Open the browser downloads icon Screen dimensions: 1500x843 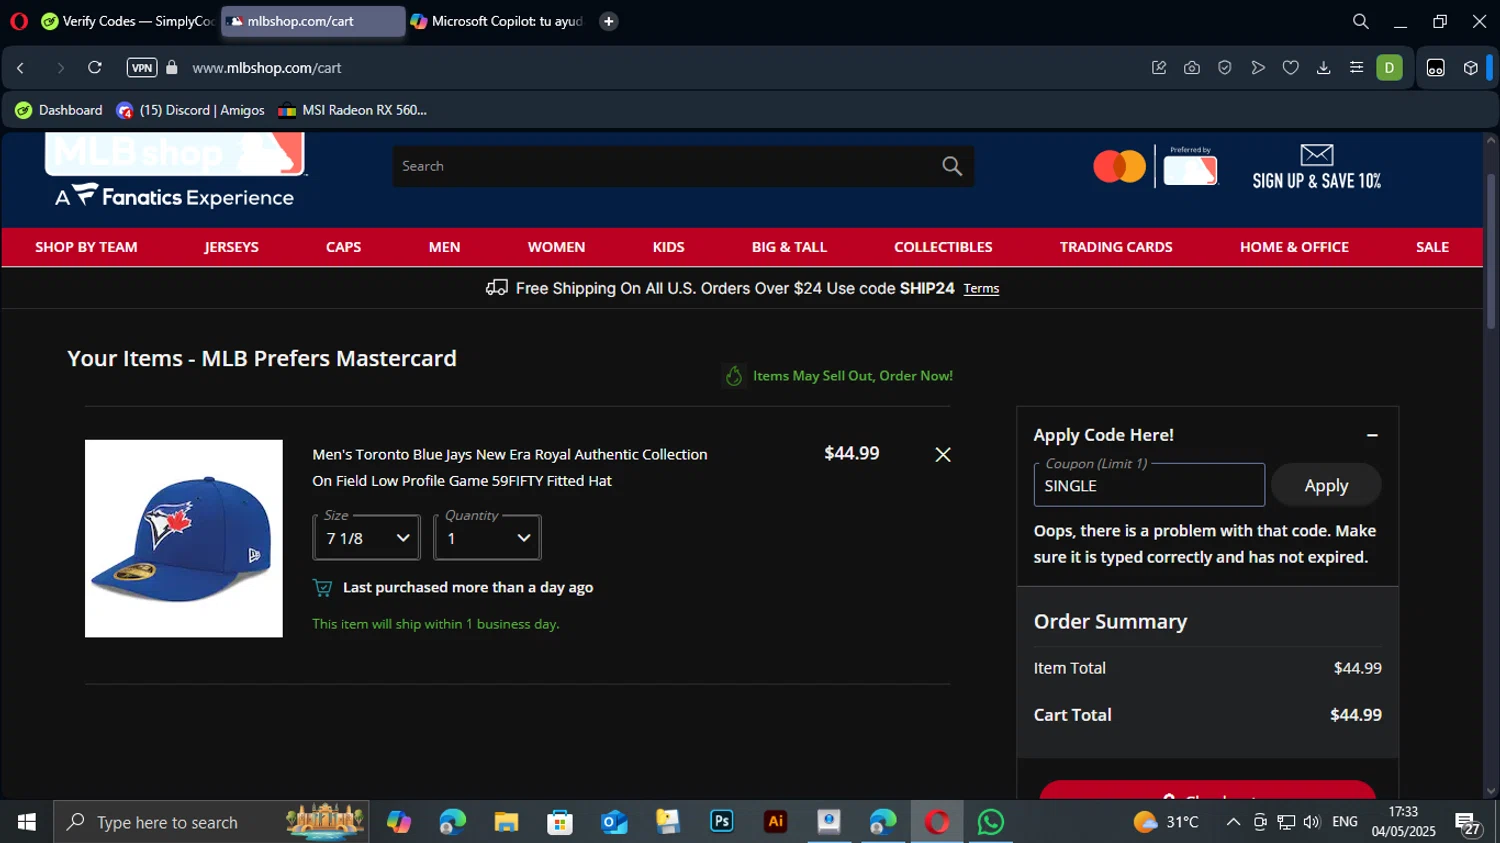pyautogui.click(x=1324, y=68)
